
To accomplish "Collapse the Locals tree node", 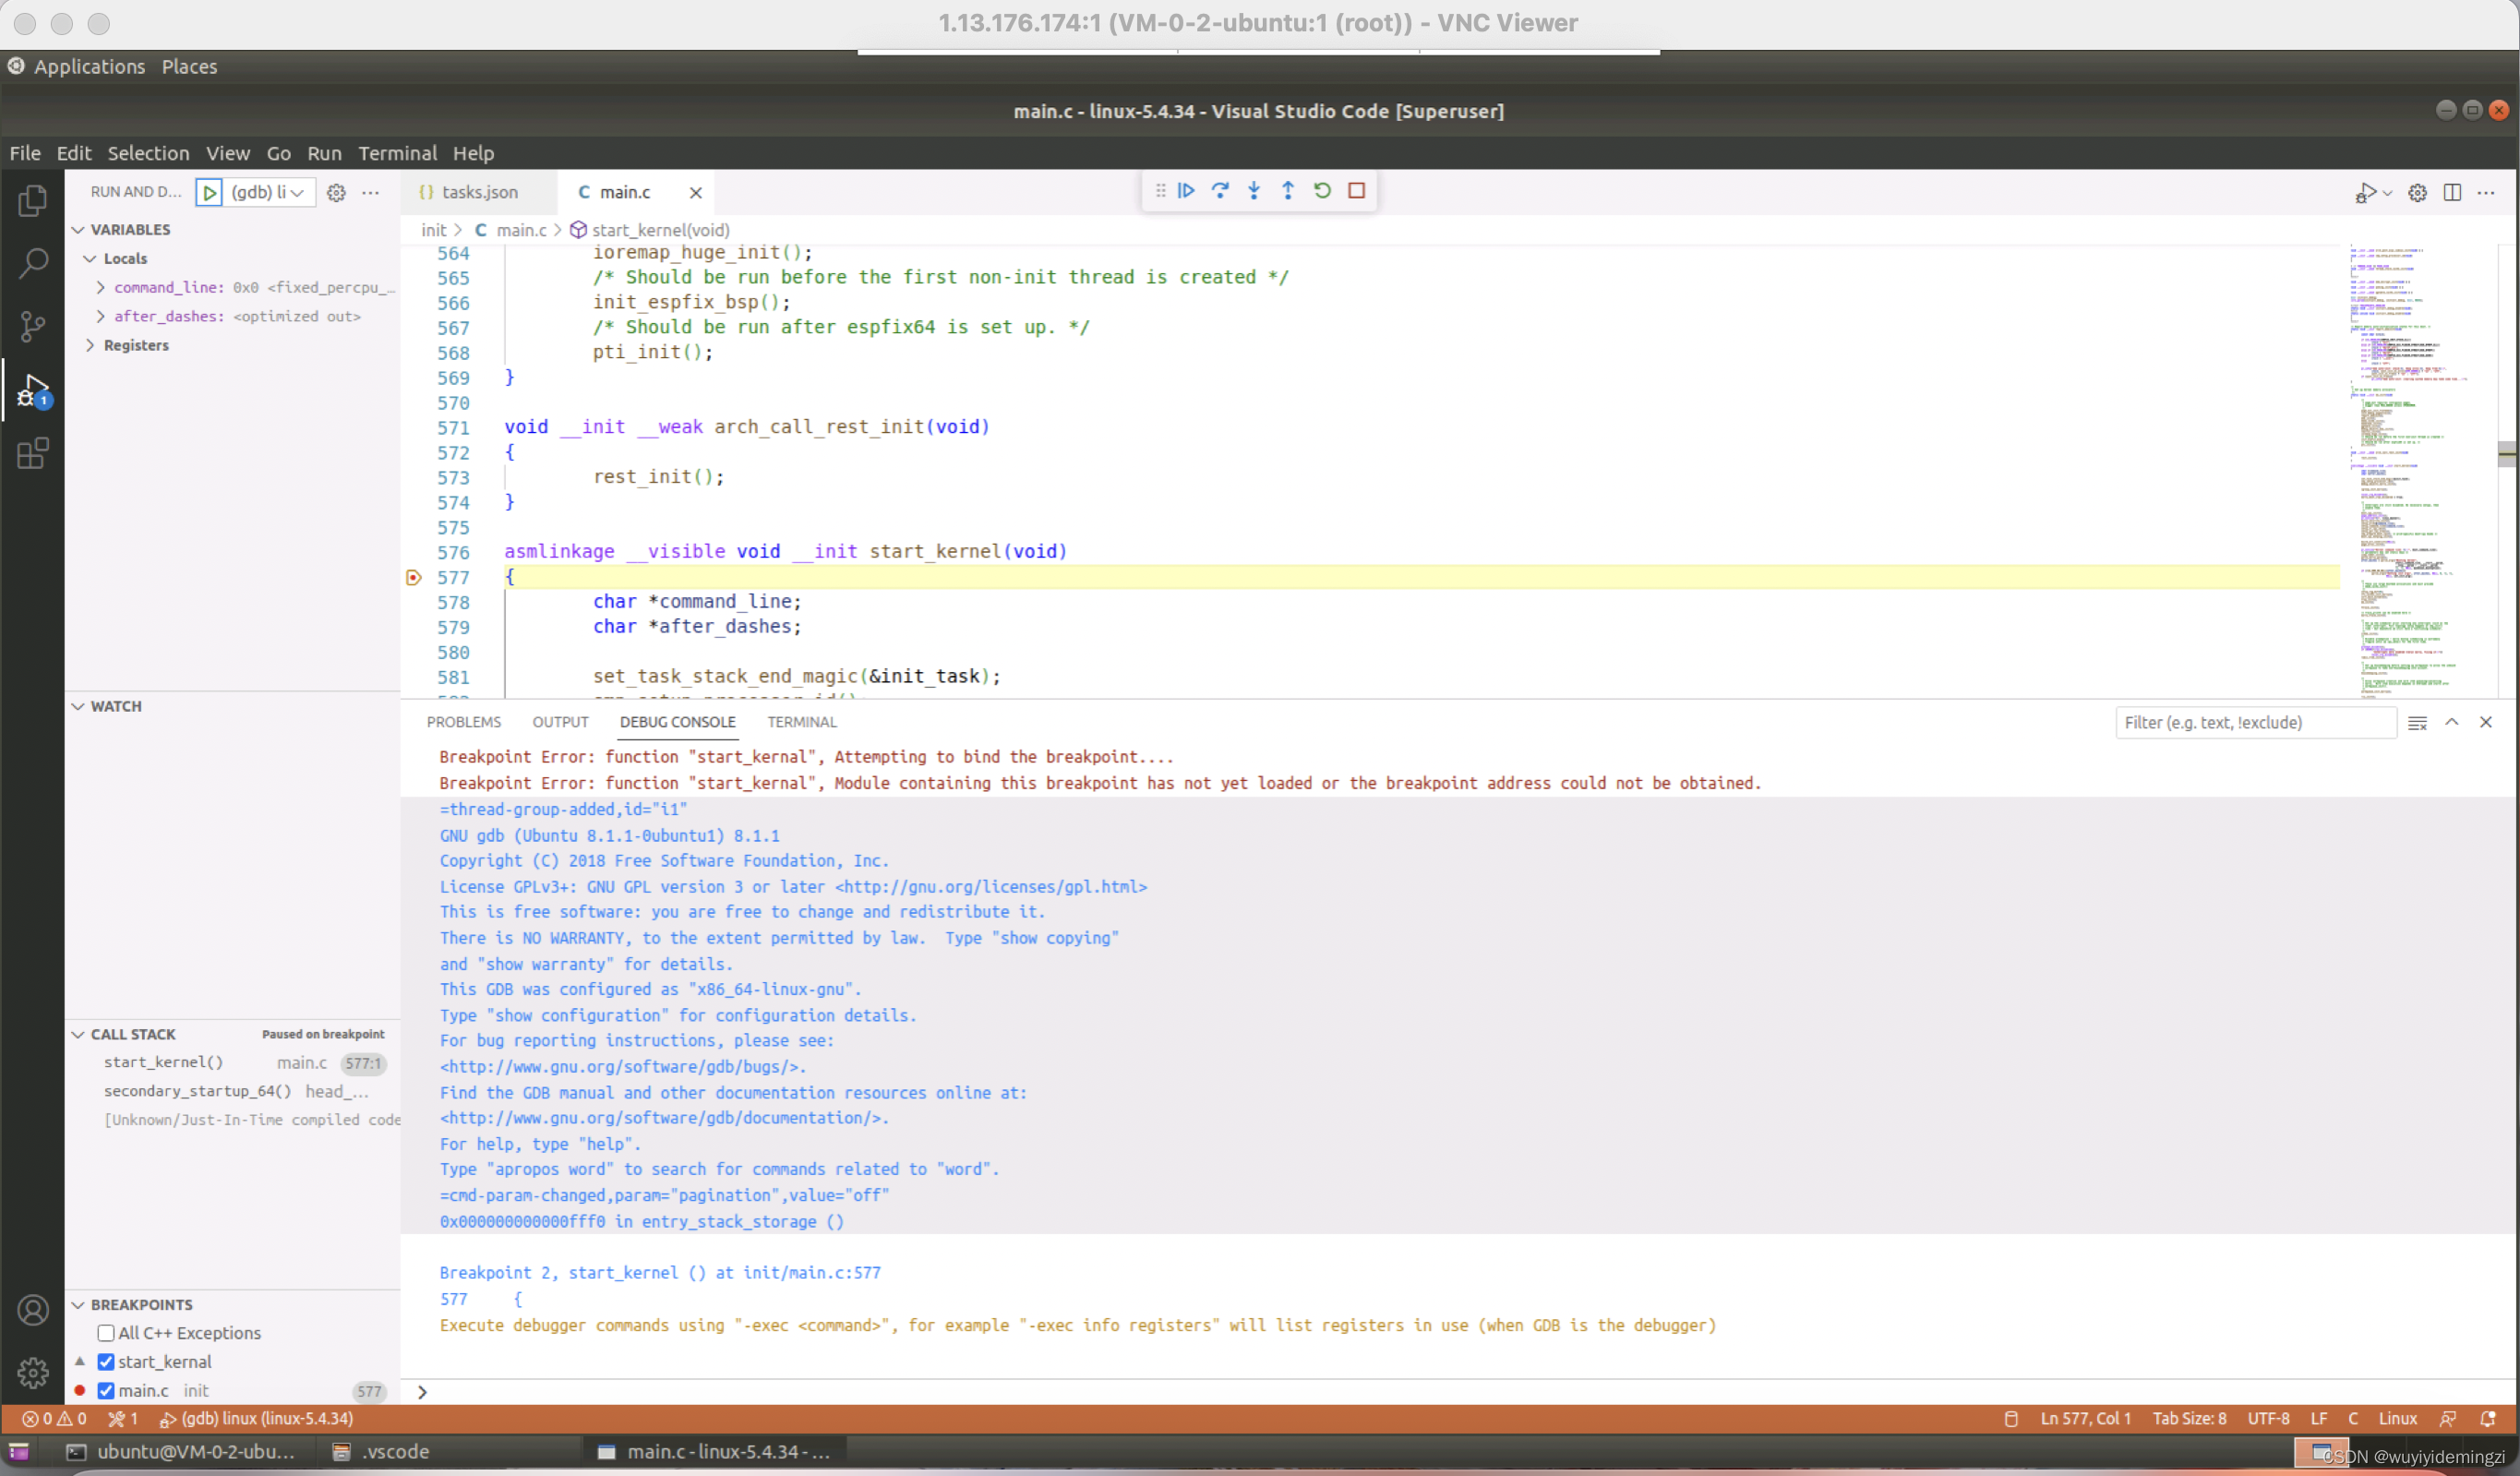I will (x=90, y=258).
